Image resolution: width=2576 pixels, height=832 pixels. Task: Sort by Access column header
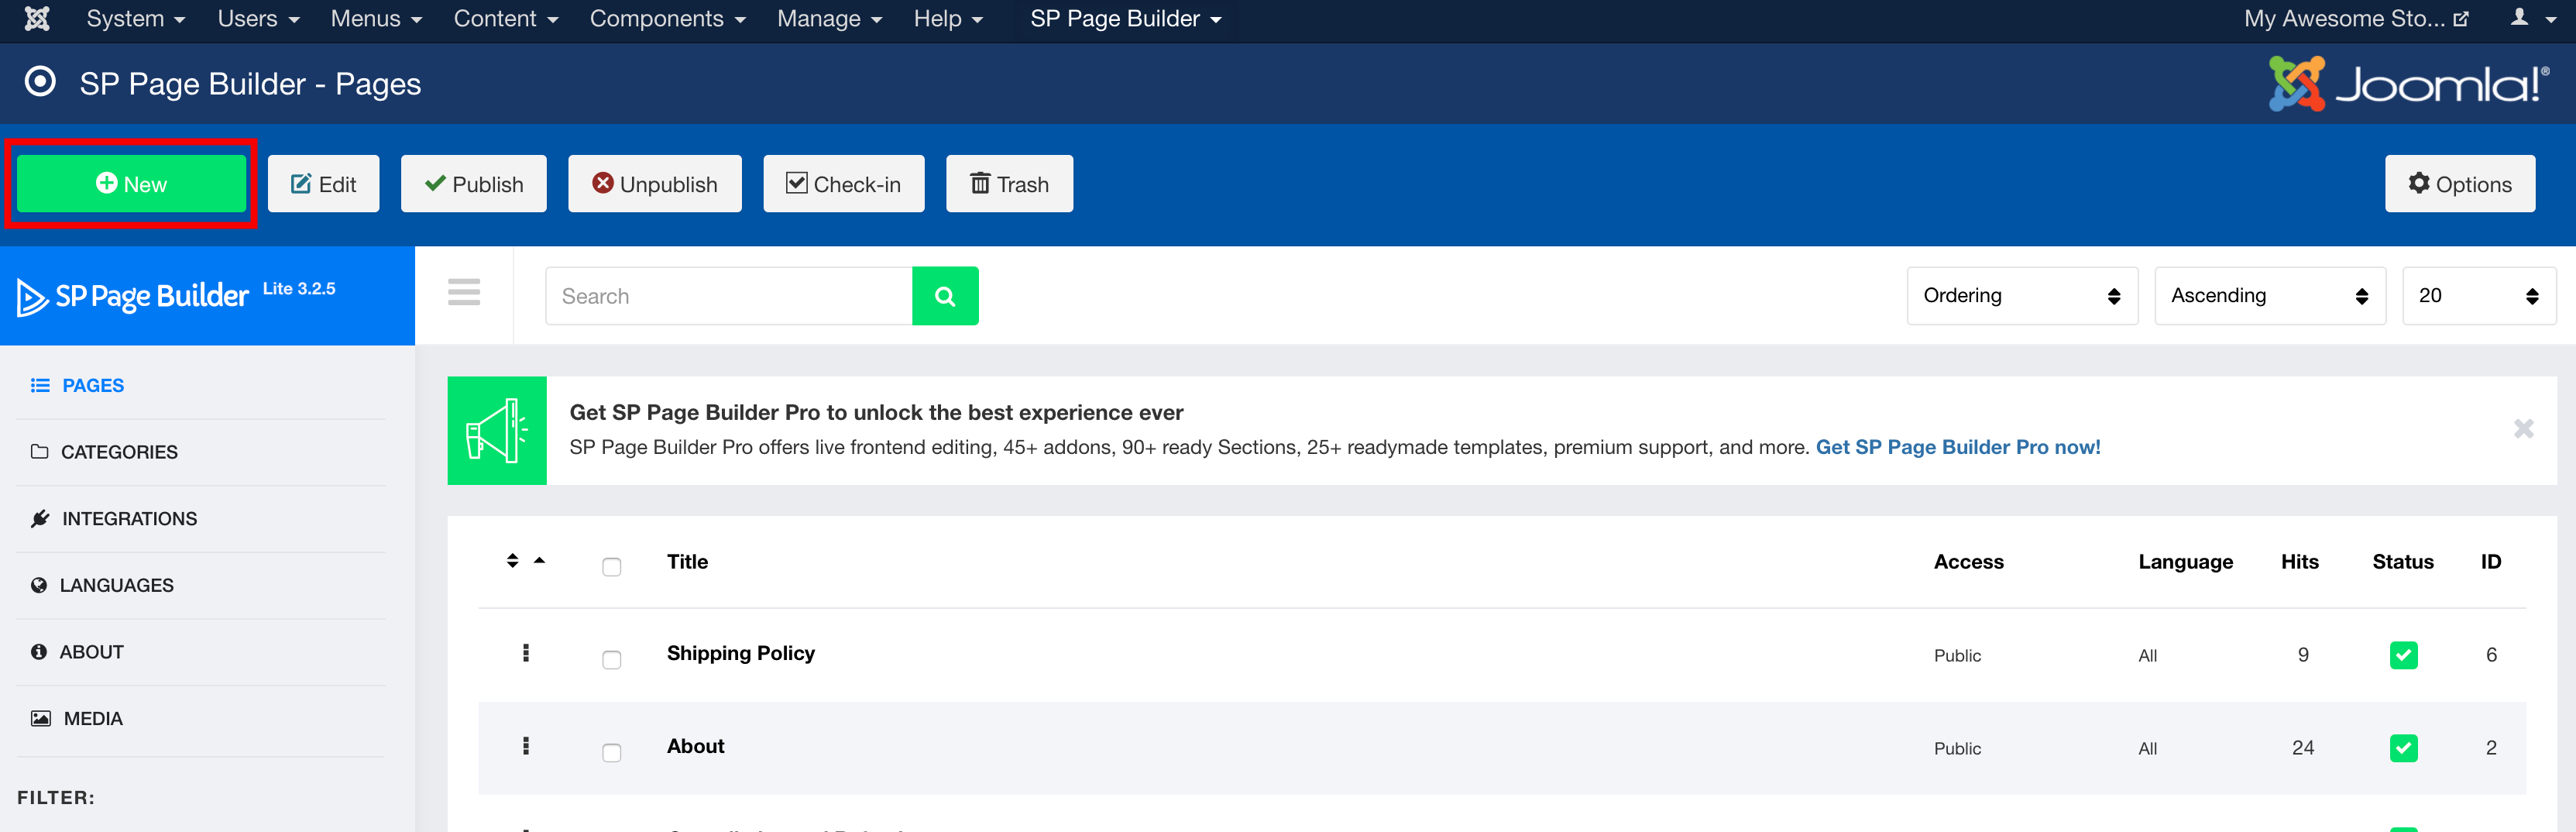1968,562
